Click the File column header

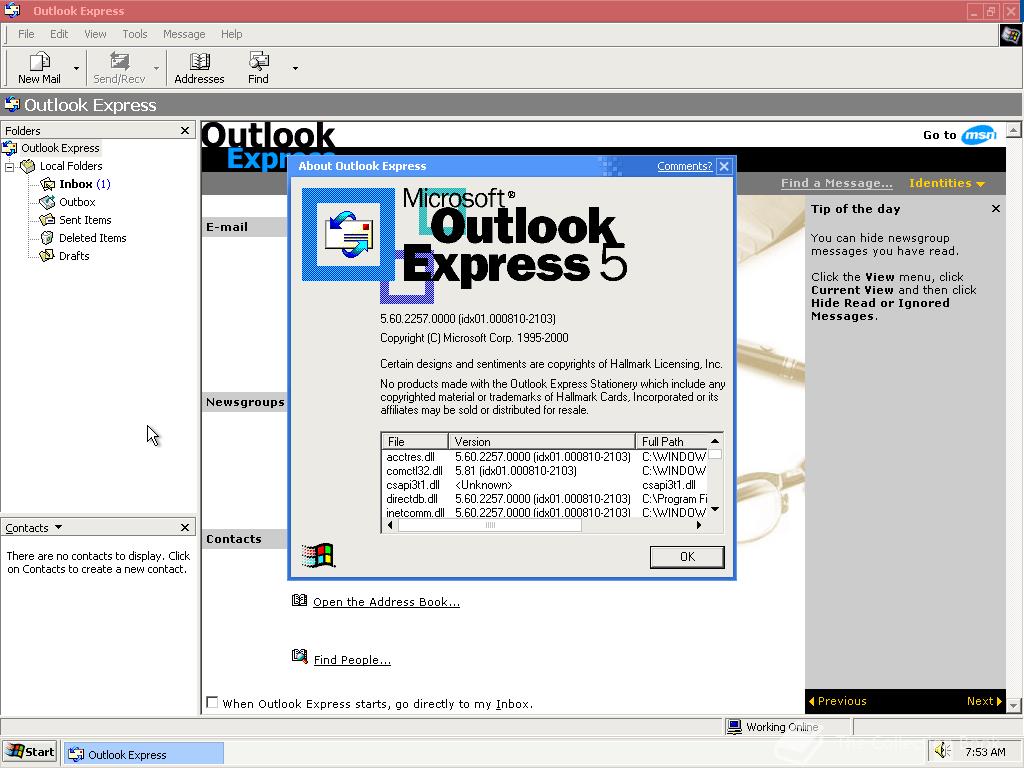[415, 441]
